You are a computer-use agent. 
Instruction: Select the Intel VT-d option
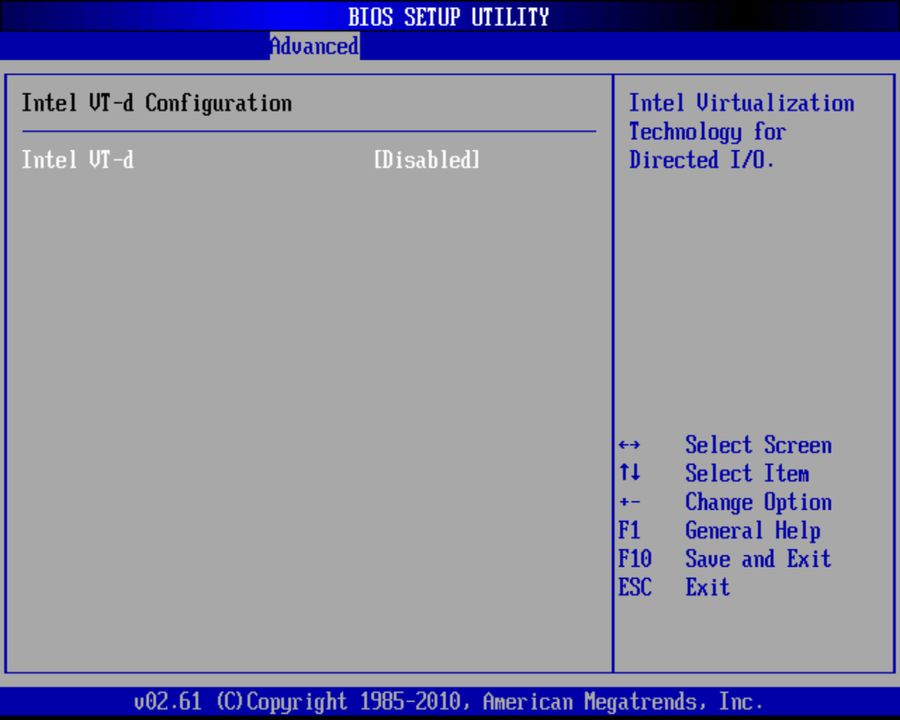pos(77,160)
